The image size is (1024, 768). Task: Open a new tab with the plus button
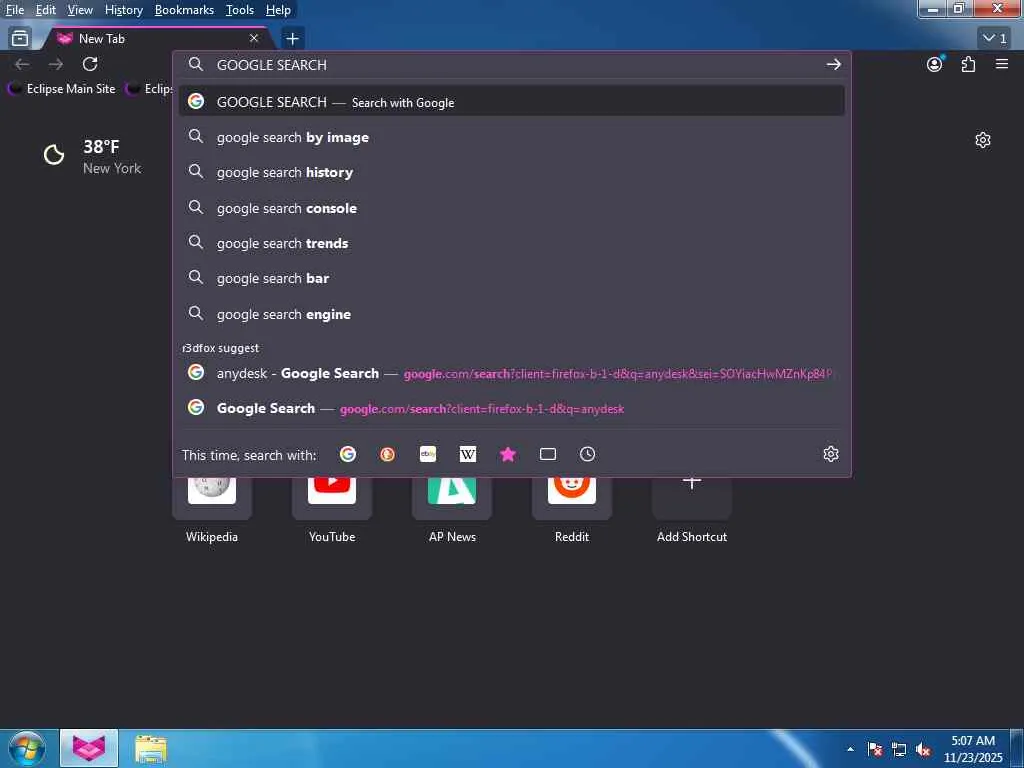[293, 39]
